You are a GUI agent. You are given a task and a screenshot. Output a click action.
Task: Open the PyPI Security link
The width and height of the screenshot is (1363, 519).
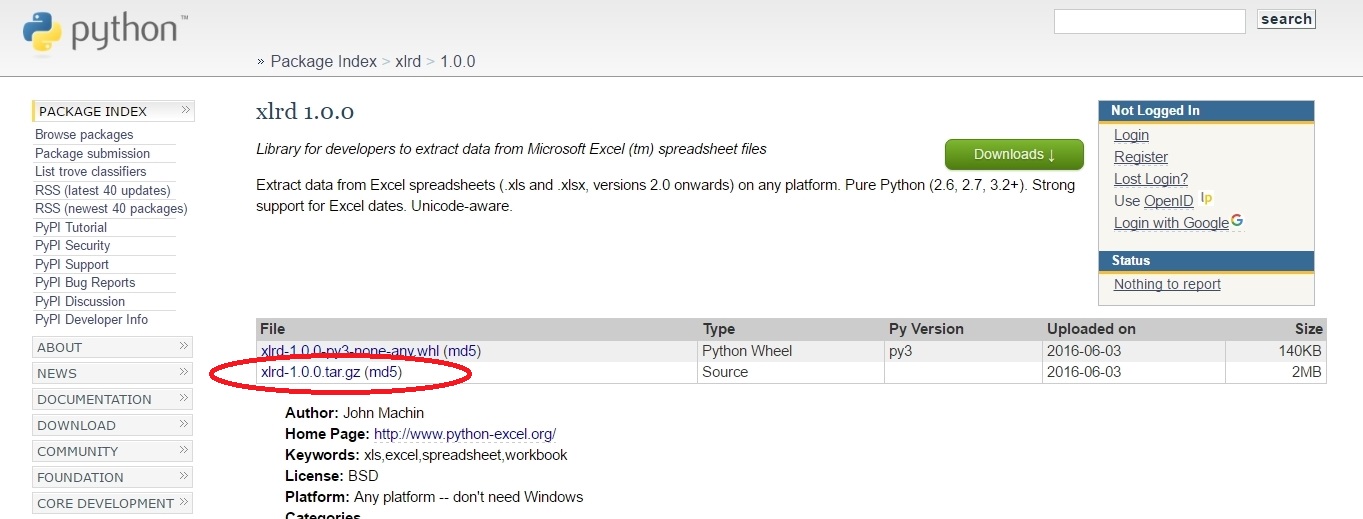(72, 245)
